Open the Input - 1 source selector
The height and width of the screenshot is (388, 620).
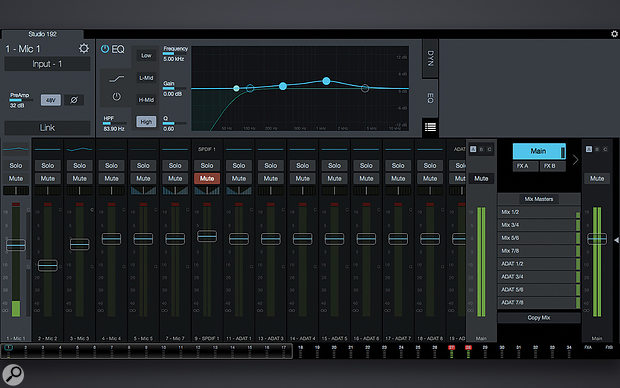[47, 64]
